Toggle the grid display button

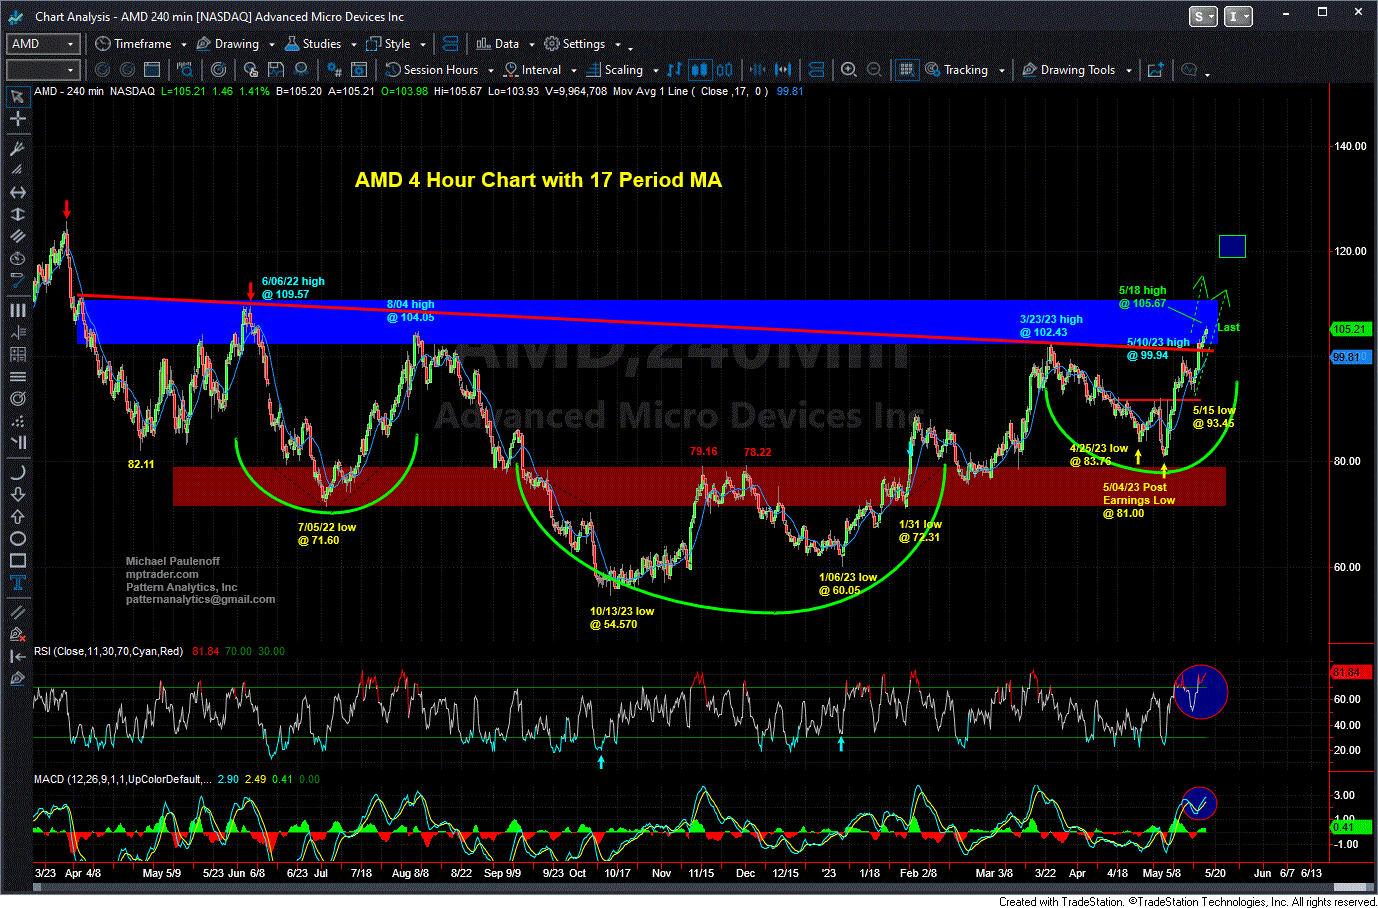(906, 70)
